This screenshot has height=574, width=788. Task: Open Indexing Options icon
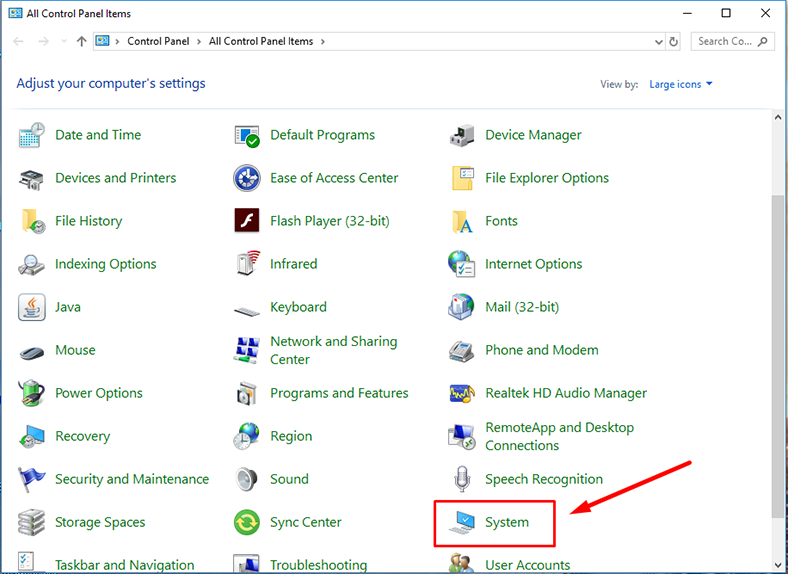31,264
